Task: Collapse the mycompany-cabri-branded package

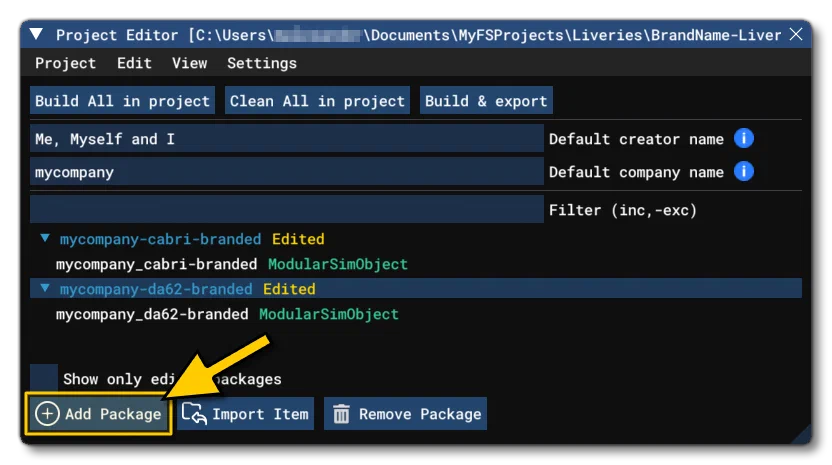Action: (x=45, y=238)
